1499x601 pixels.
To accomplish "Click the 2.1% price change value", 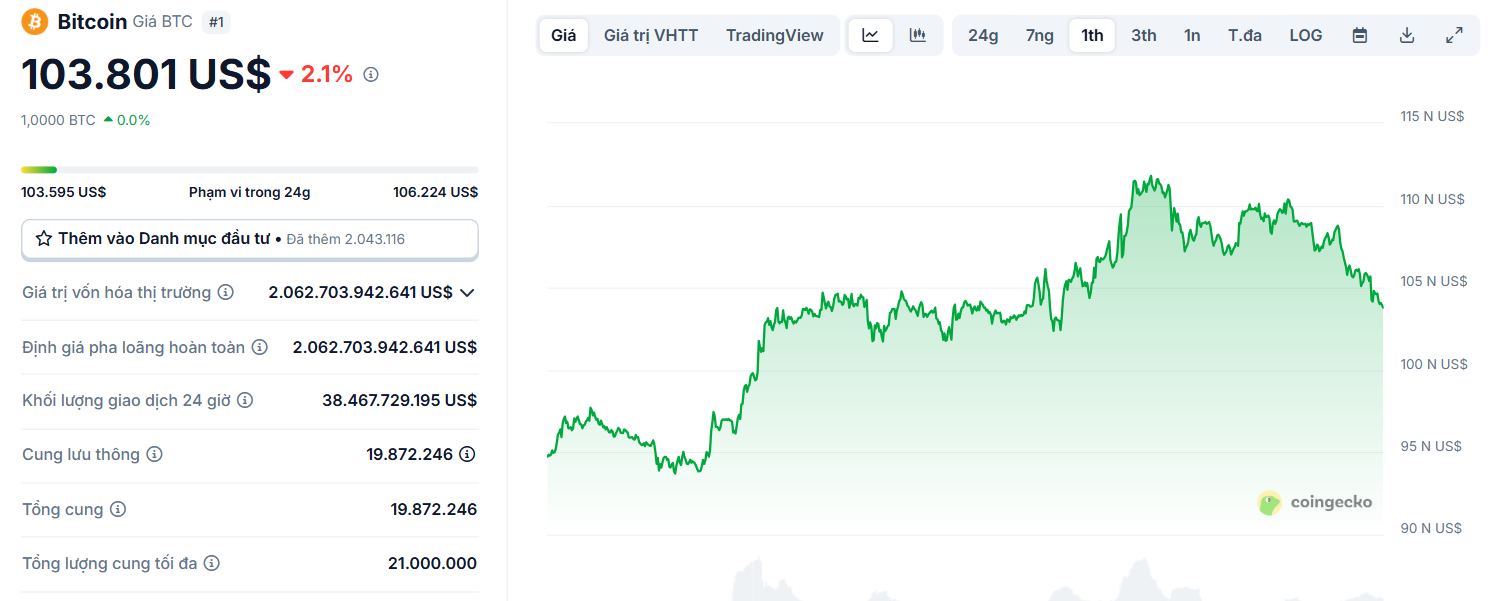I will 327,74.
